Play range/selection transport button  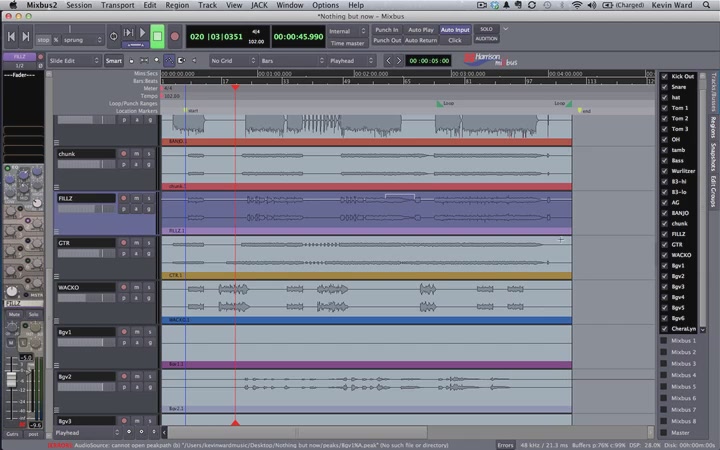pyautogui.click(x=129, y=33)
